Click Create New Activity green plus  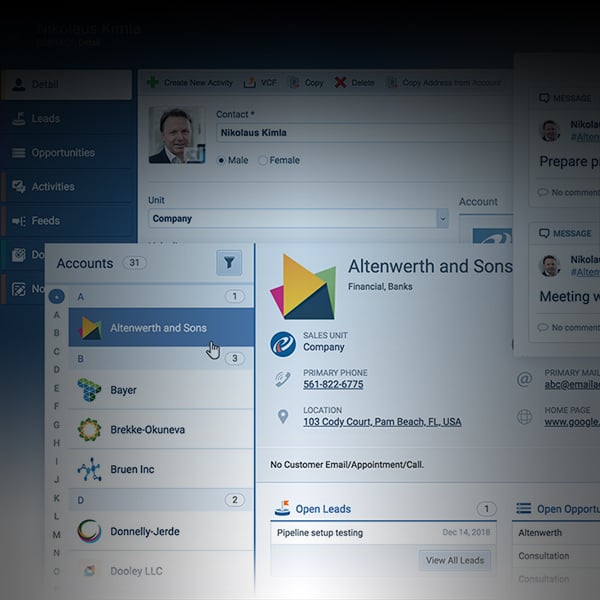153,82
